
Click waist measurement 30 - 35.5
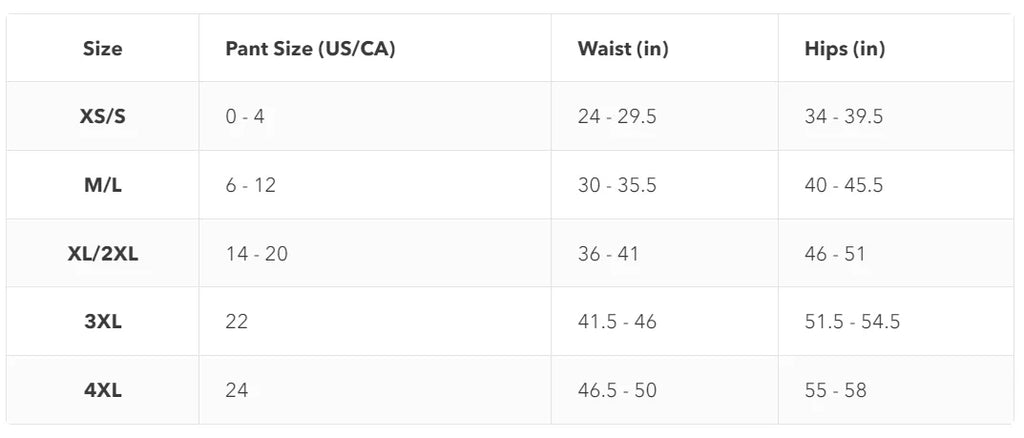pyautogui.click(x=617, y=185)
